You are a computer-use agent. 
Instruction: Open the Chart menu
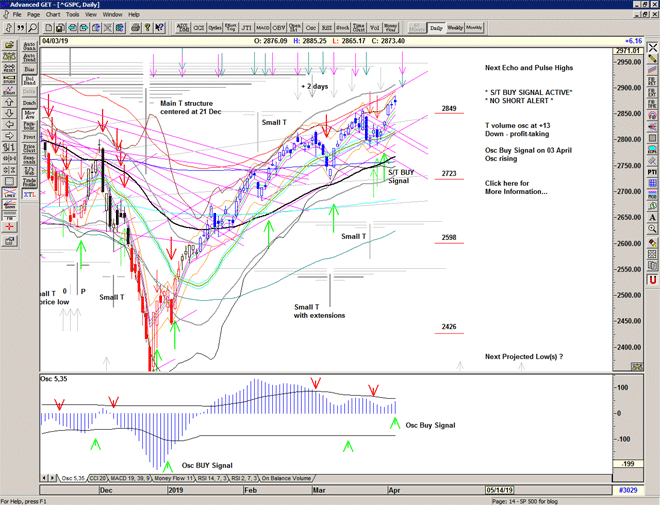[53, 15]
